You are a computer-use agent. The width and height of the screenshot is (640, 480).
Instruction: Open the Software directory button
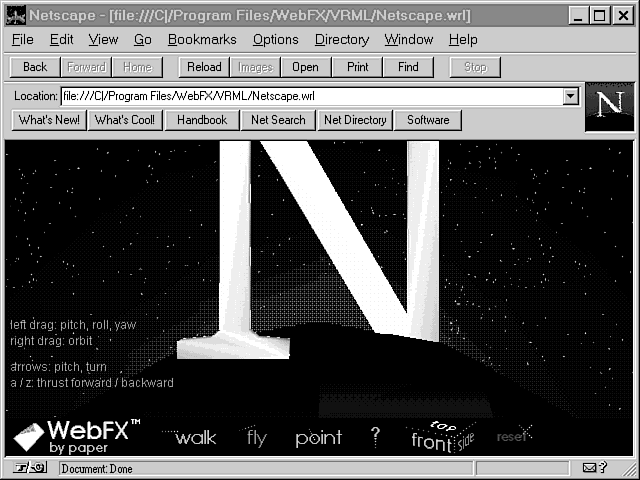[428, 120]
